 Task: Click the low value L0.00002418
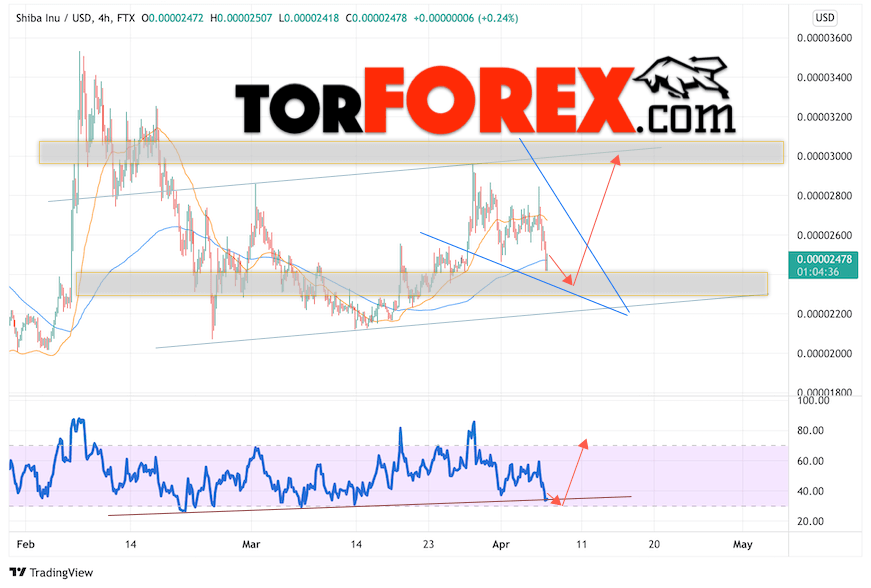tap(308, 18)
